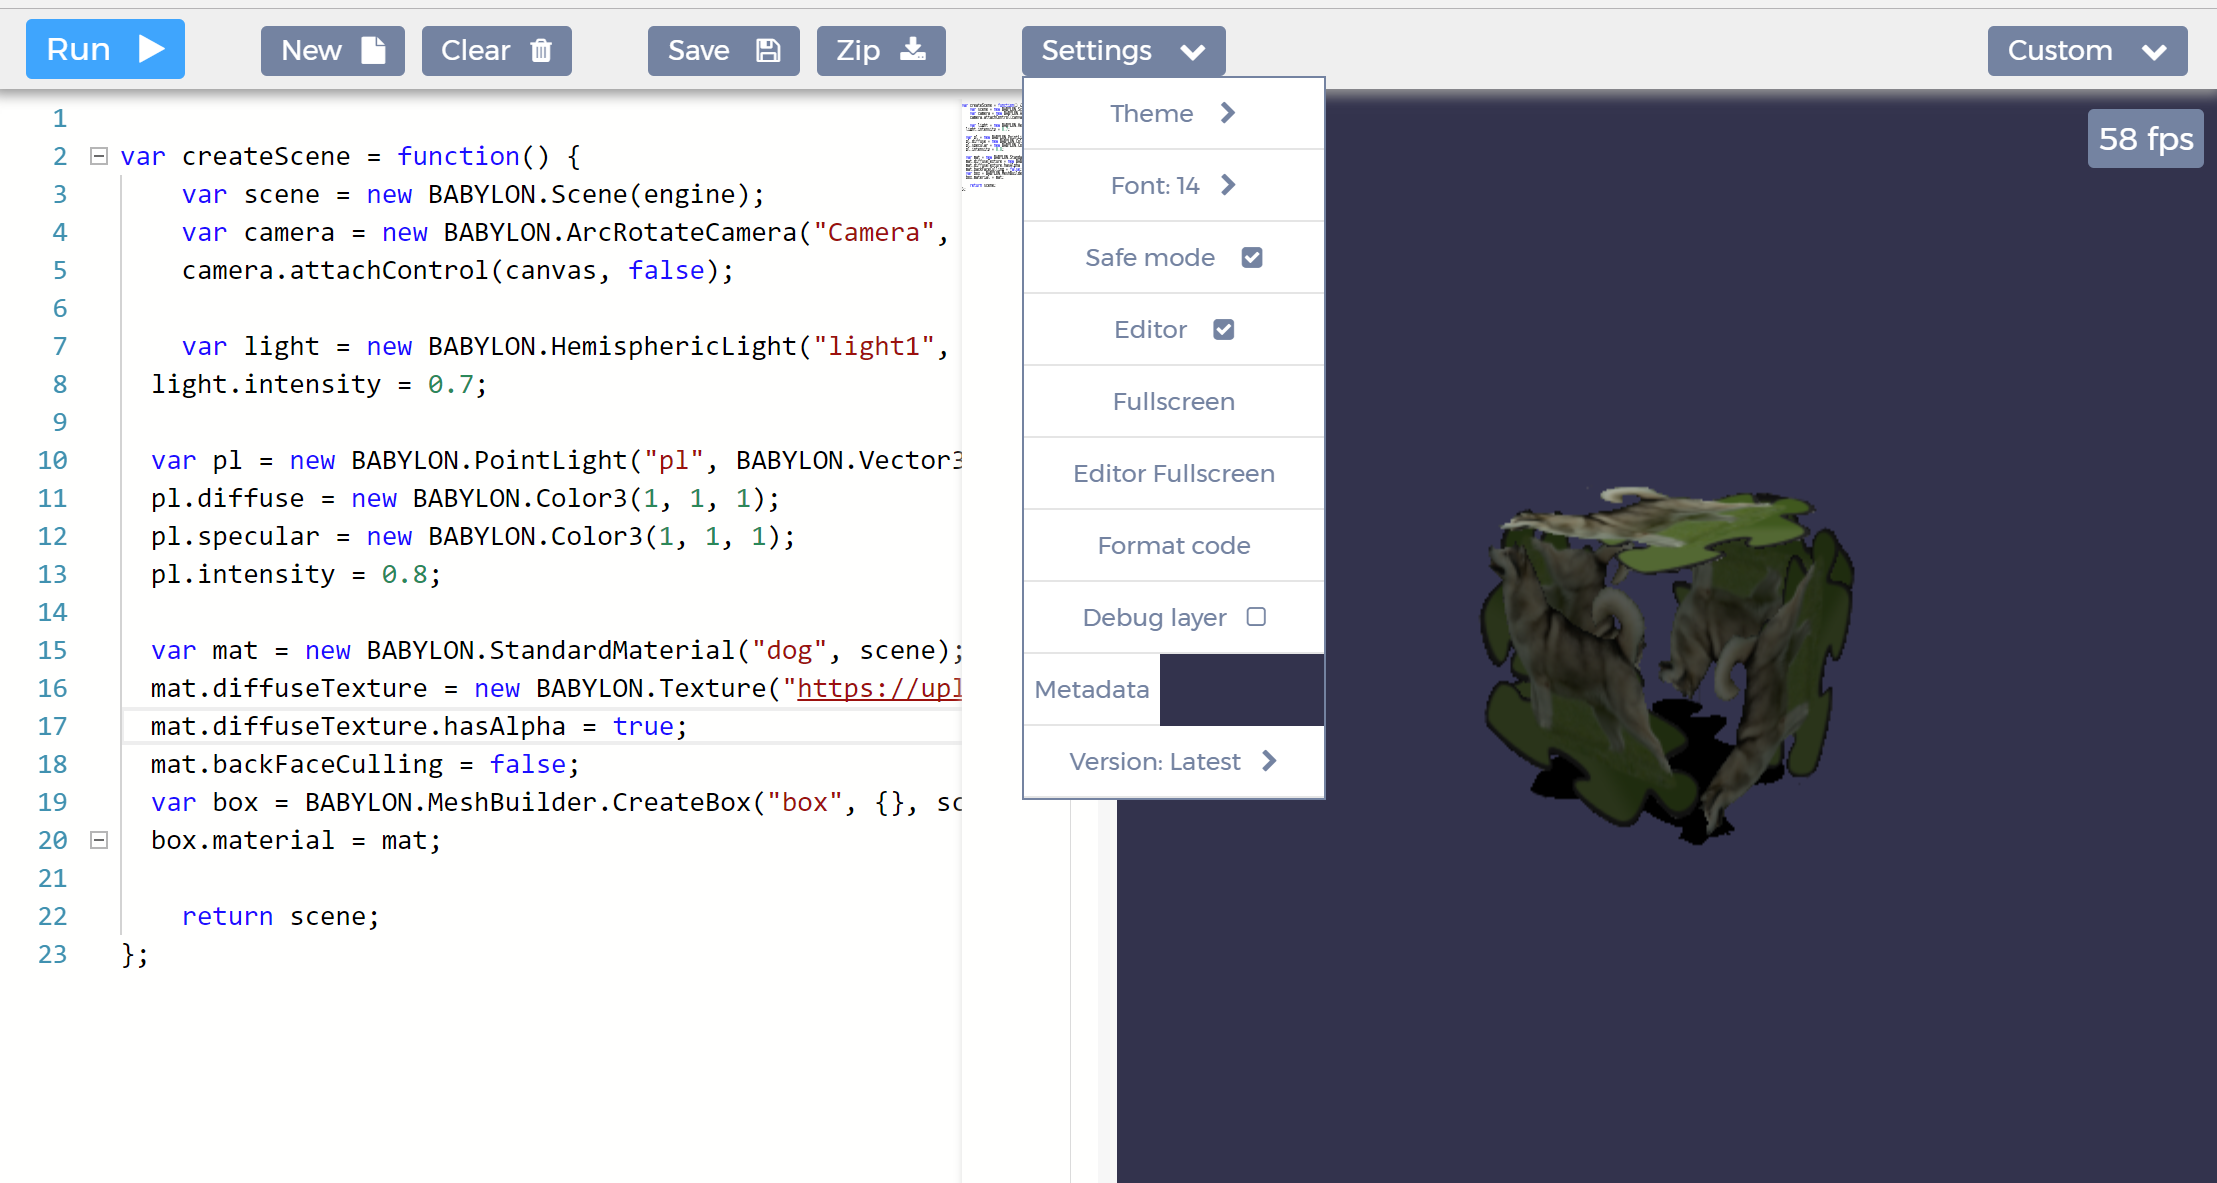Enable the Debug layer checkbox
The height and width of the screenshot is (1183, 2217).
1256,617
